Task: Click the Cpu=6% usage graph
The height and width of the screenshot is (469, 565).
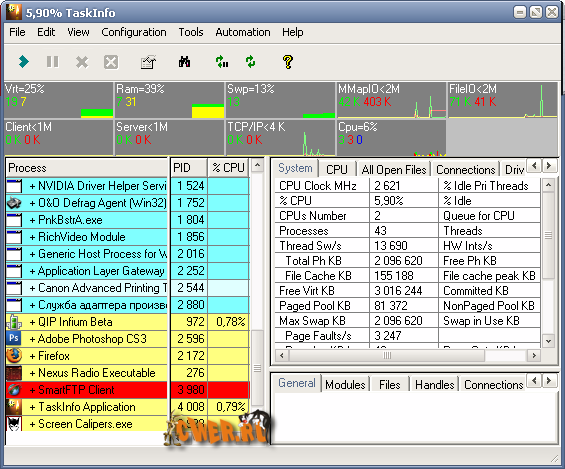Action: coord(392,138)
